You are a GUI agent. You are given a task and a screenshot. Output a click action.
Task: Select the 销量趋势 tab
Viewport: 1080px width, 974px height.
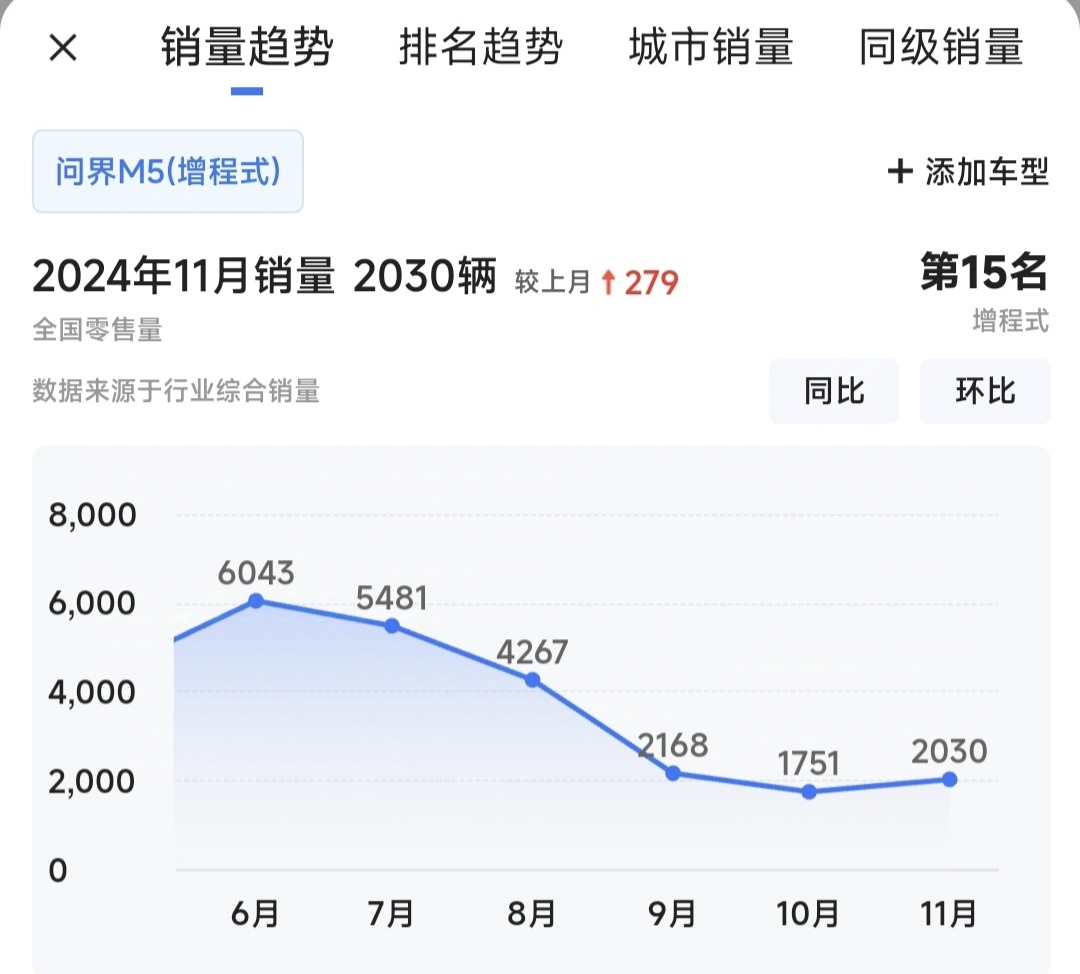pyautogui.click(x=247, y=47)
